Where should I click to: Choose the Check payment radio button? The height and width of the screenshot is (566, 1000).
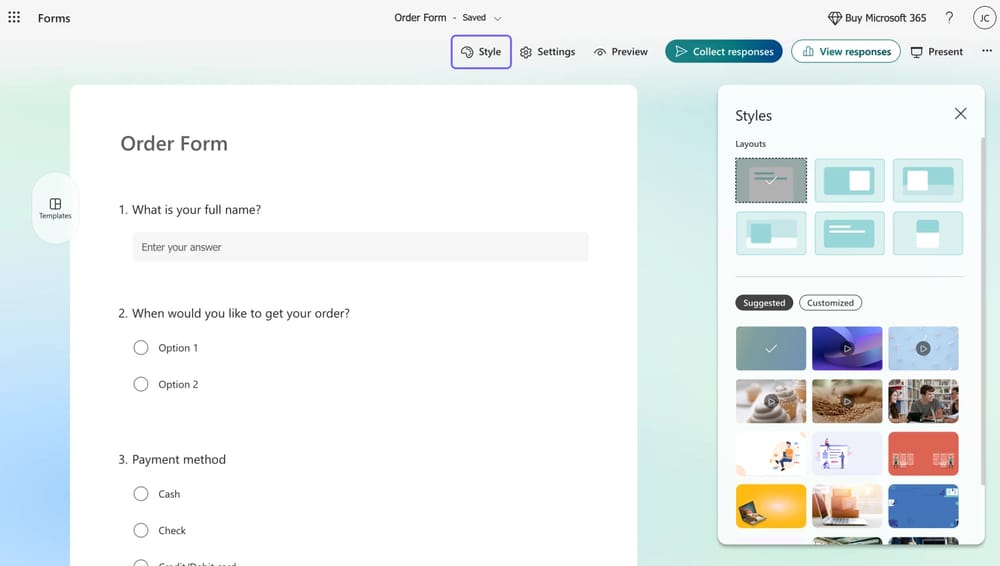point(141,531)
